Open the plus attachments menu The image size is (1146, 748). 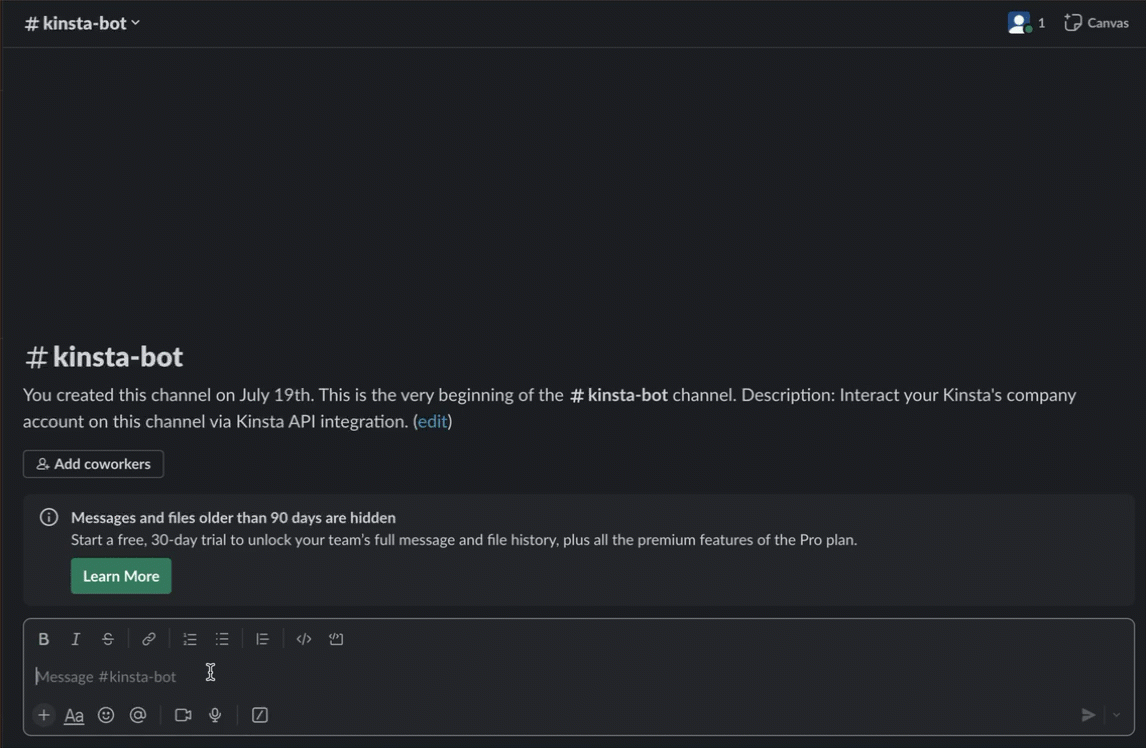(43, 715)
